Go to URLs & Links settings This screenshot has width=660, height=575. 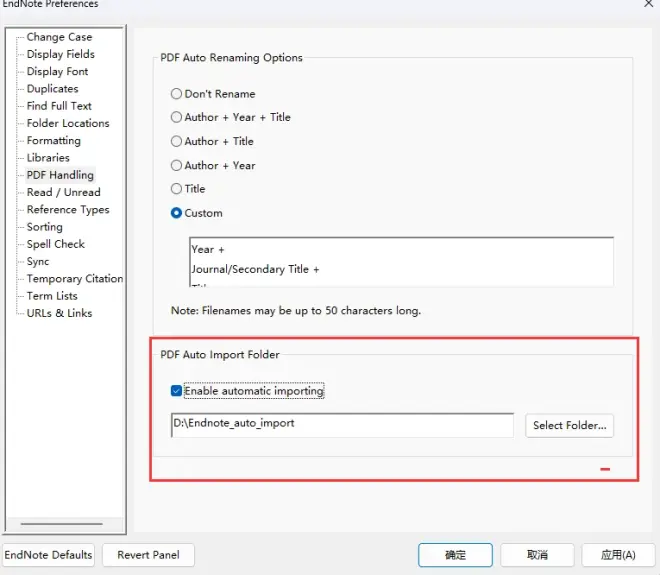click(59, 313)
